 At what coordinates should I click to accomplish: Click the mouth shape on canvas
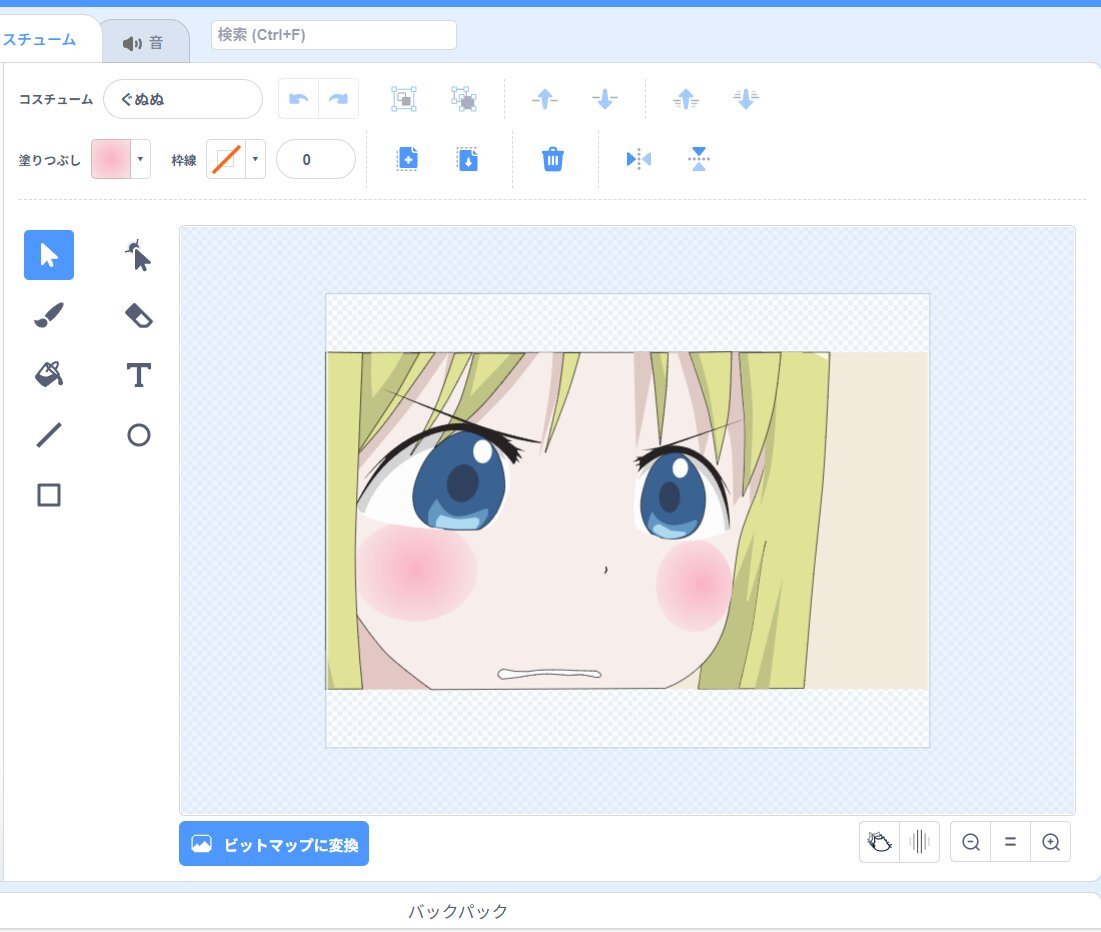(x=549, y=674)
